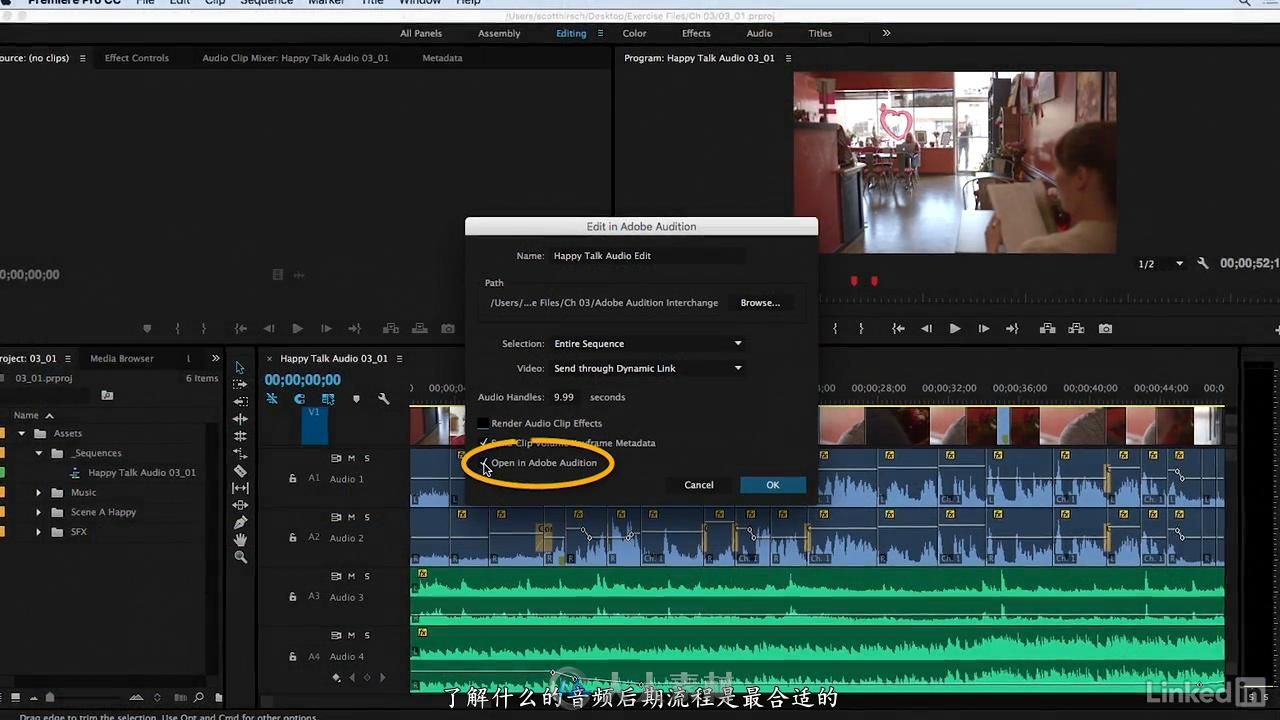Mute track Audio 1
Image resolution: width=1280 pixels, height=720 pixels.
pyautogui.click(x=350, y=458)
